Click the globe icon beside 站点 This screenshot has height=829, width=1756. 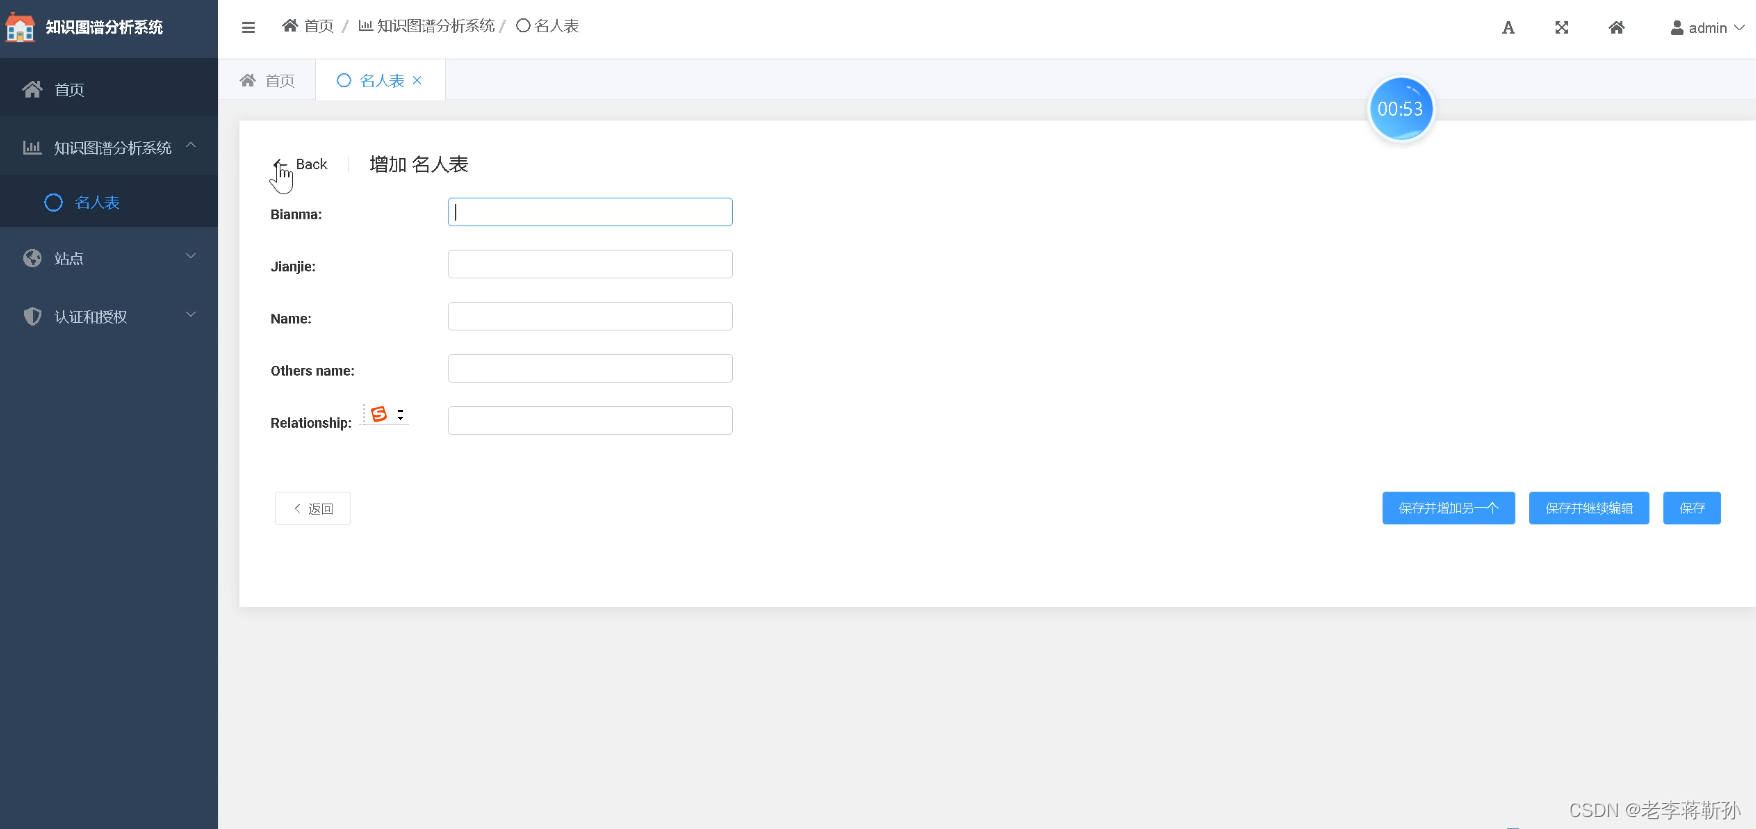[x=33, y=258]
